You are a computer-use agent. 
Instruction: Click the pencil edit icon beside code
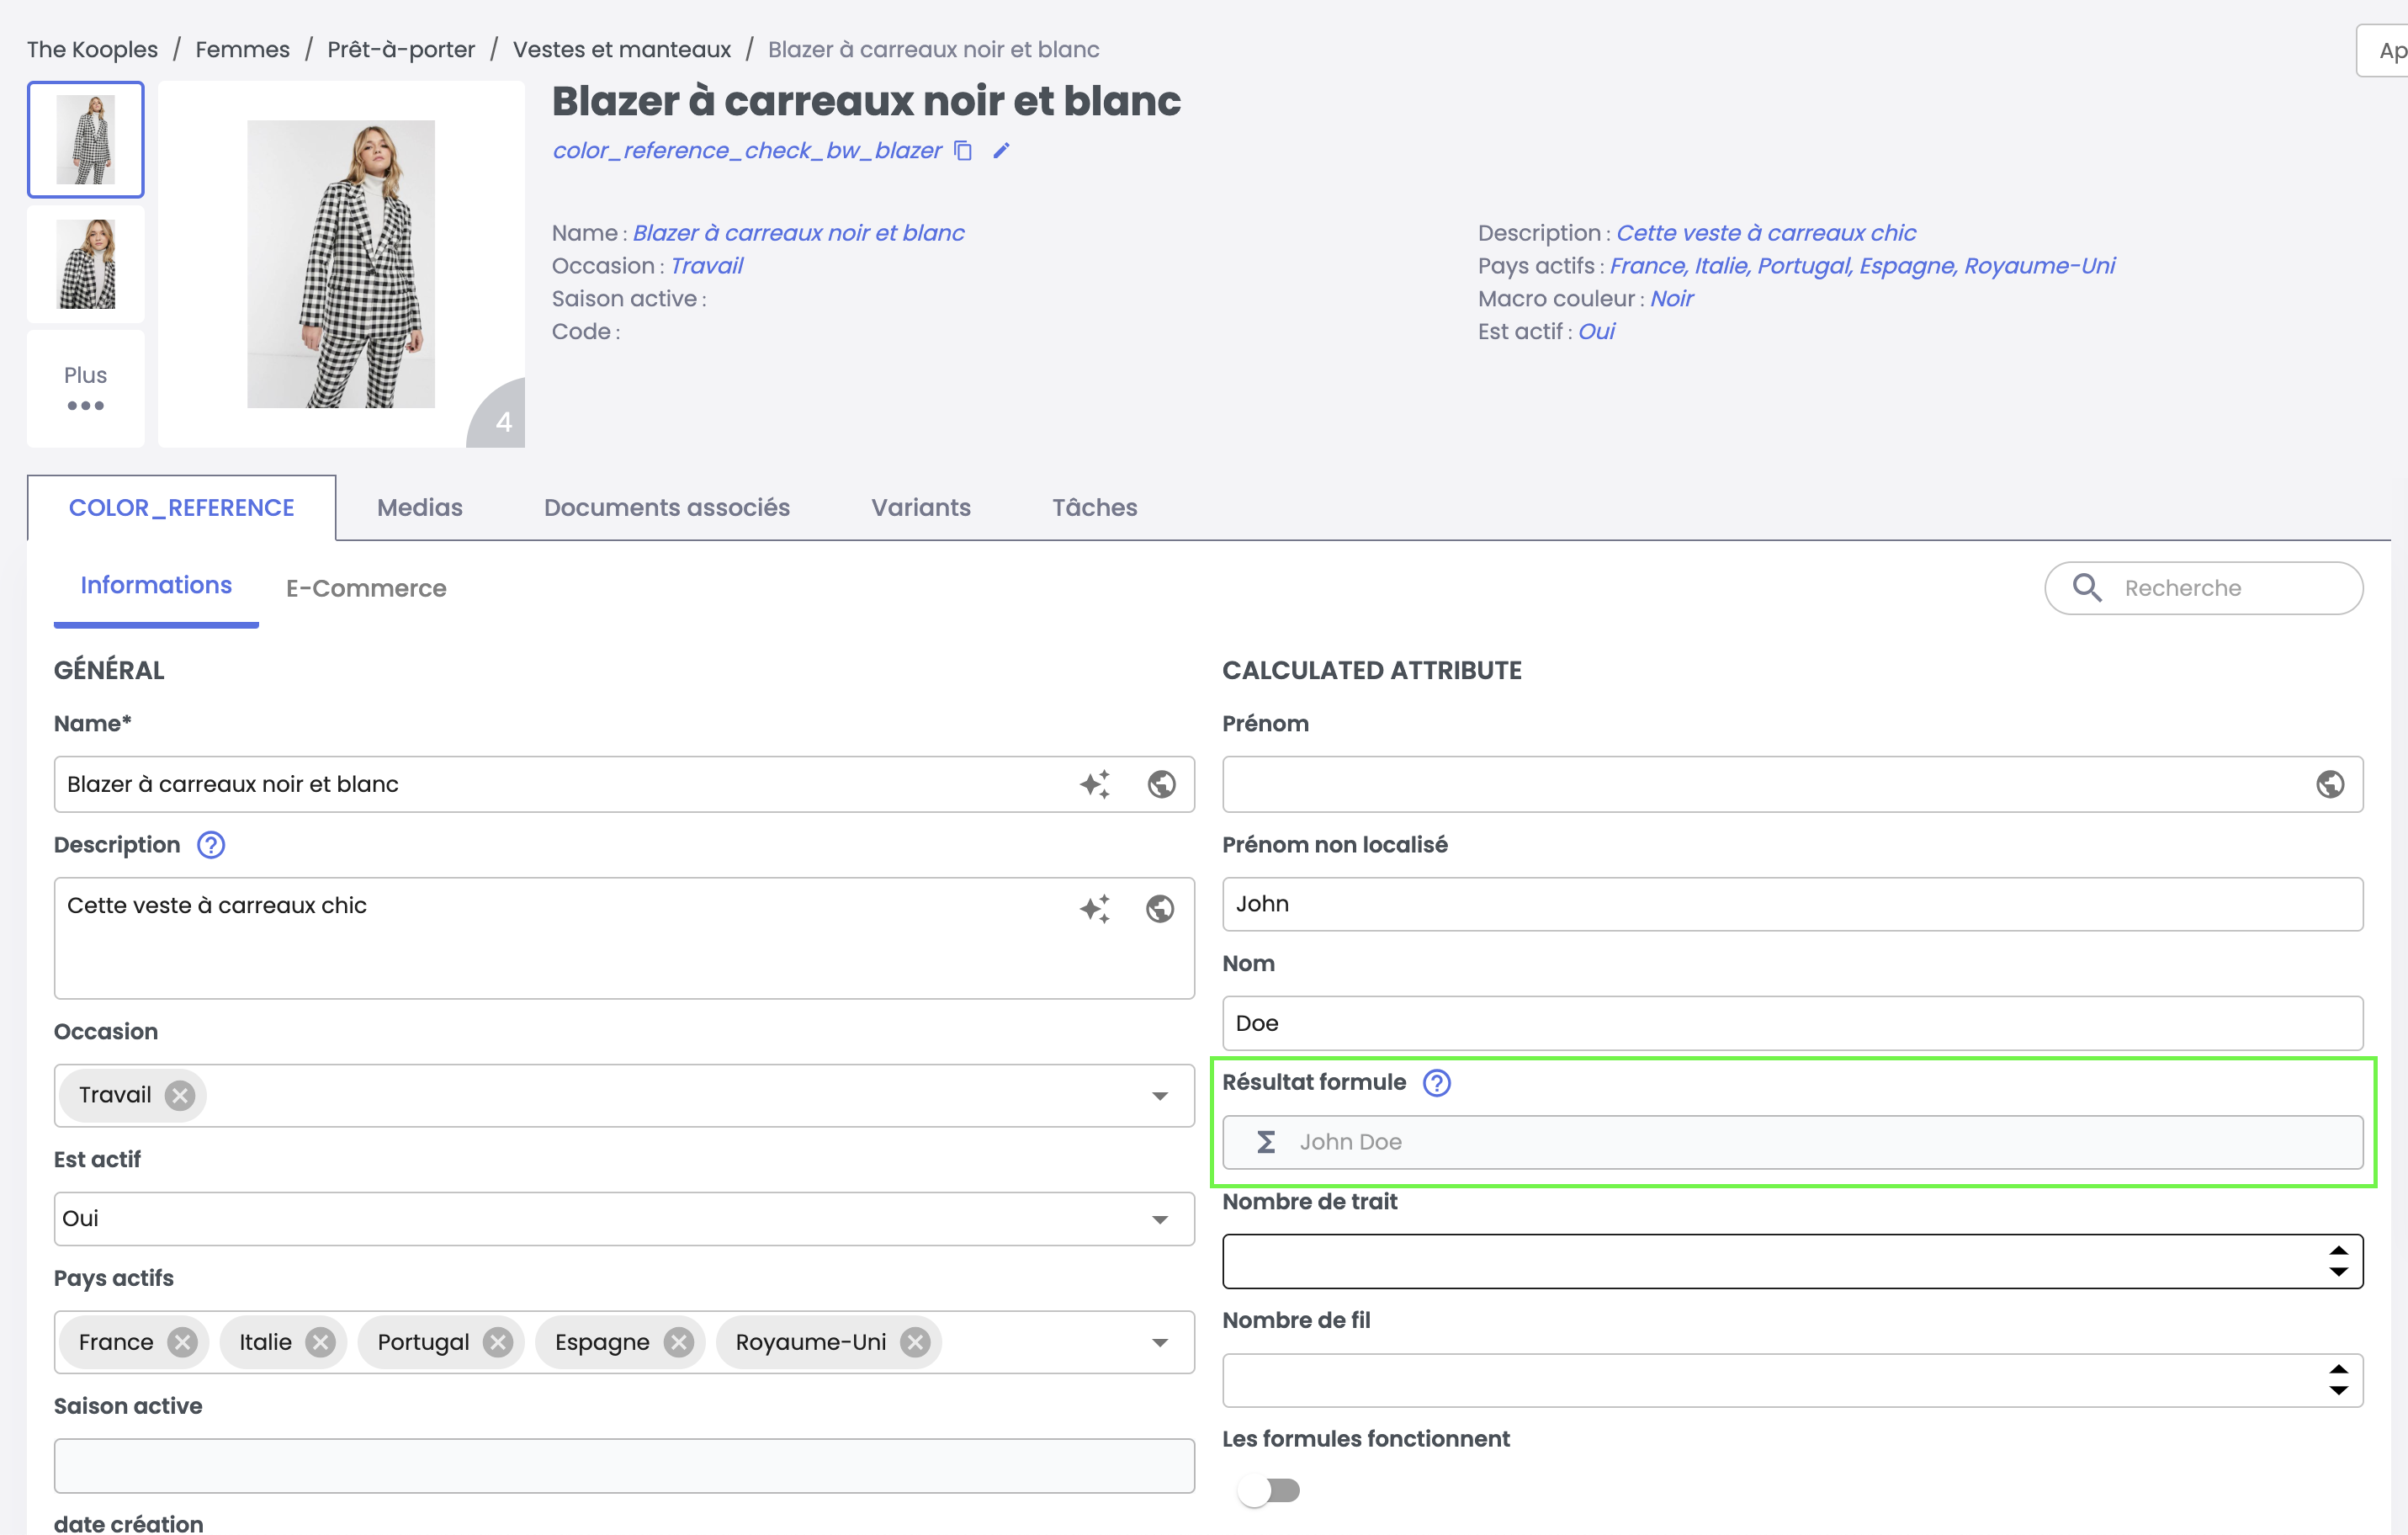pyautogui.click(x=1001, y=151)
